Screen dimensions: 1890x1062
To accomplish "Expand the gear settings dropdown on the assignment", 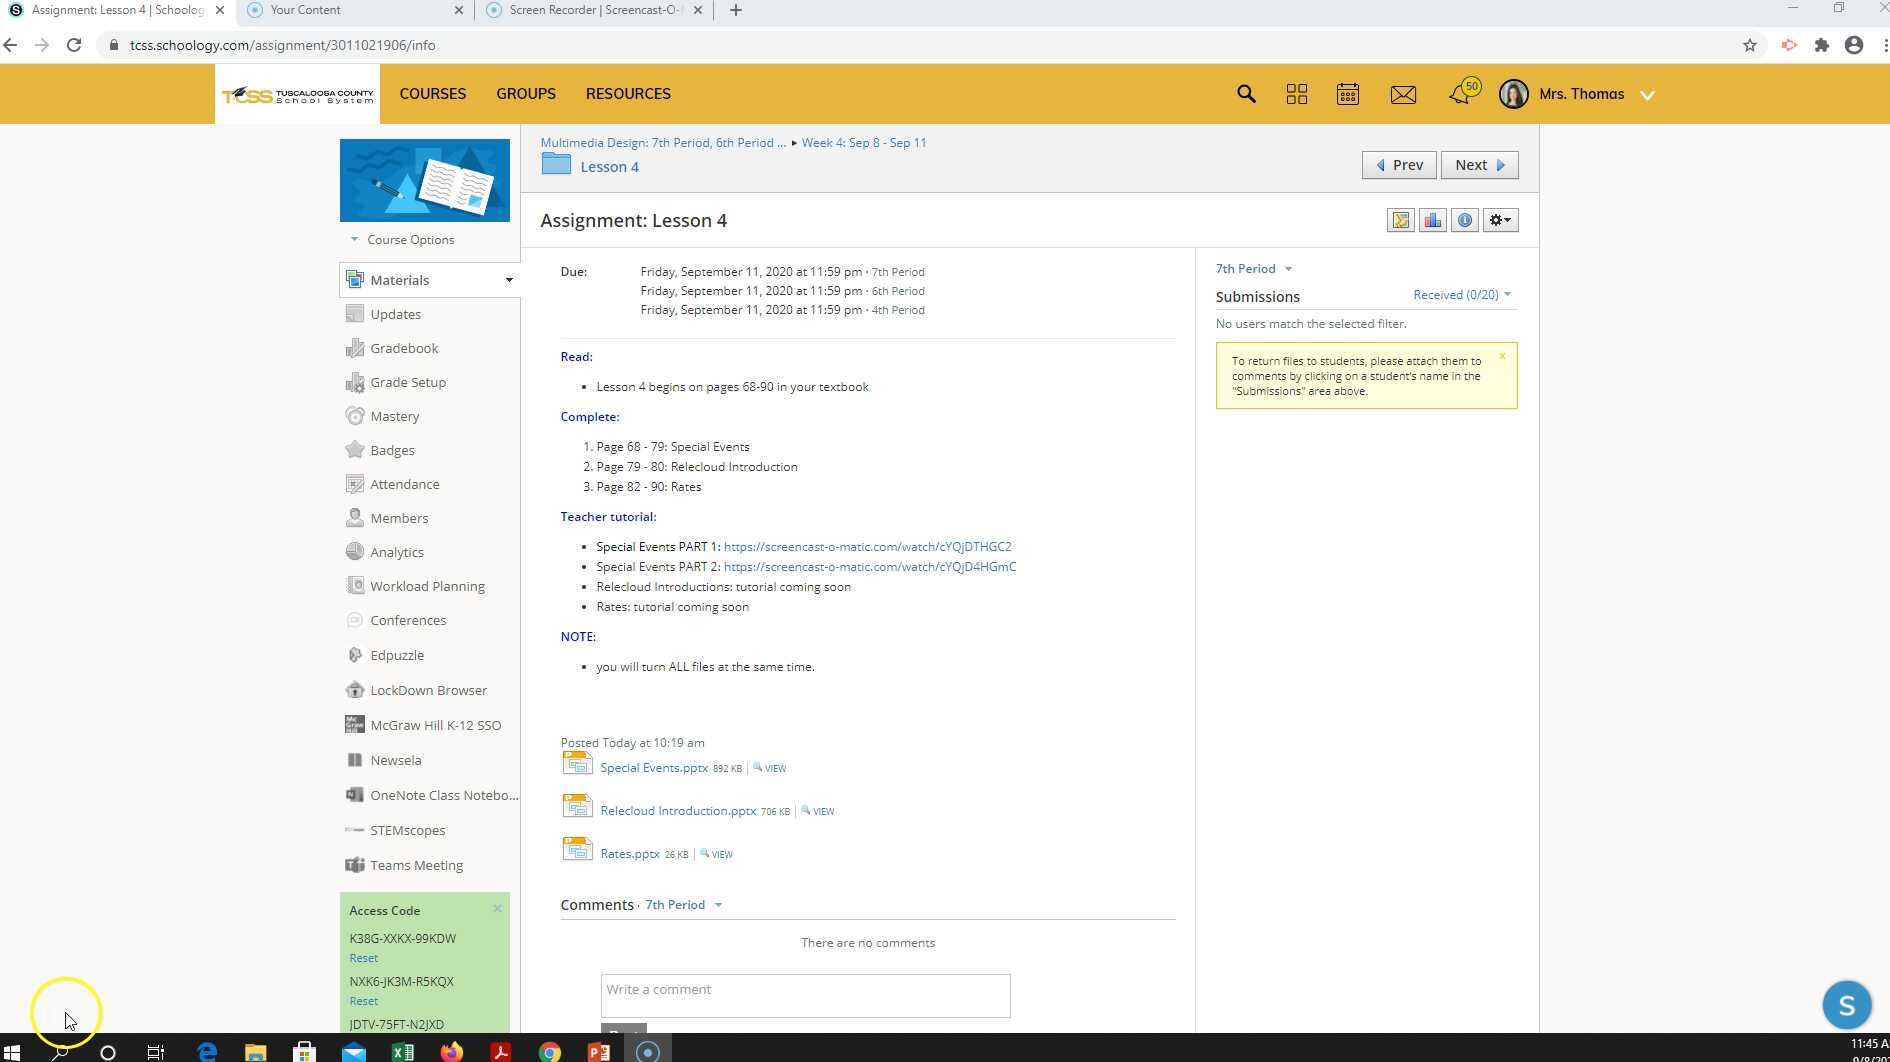I will (1499, 220).
